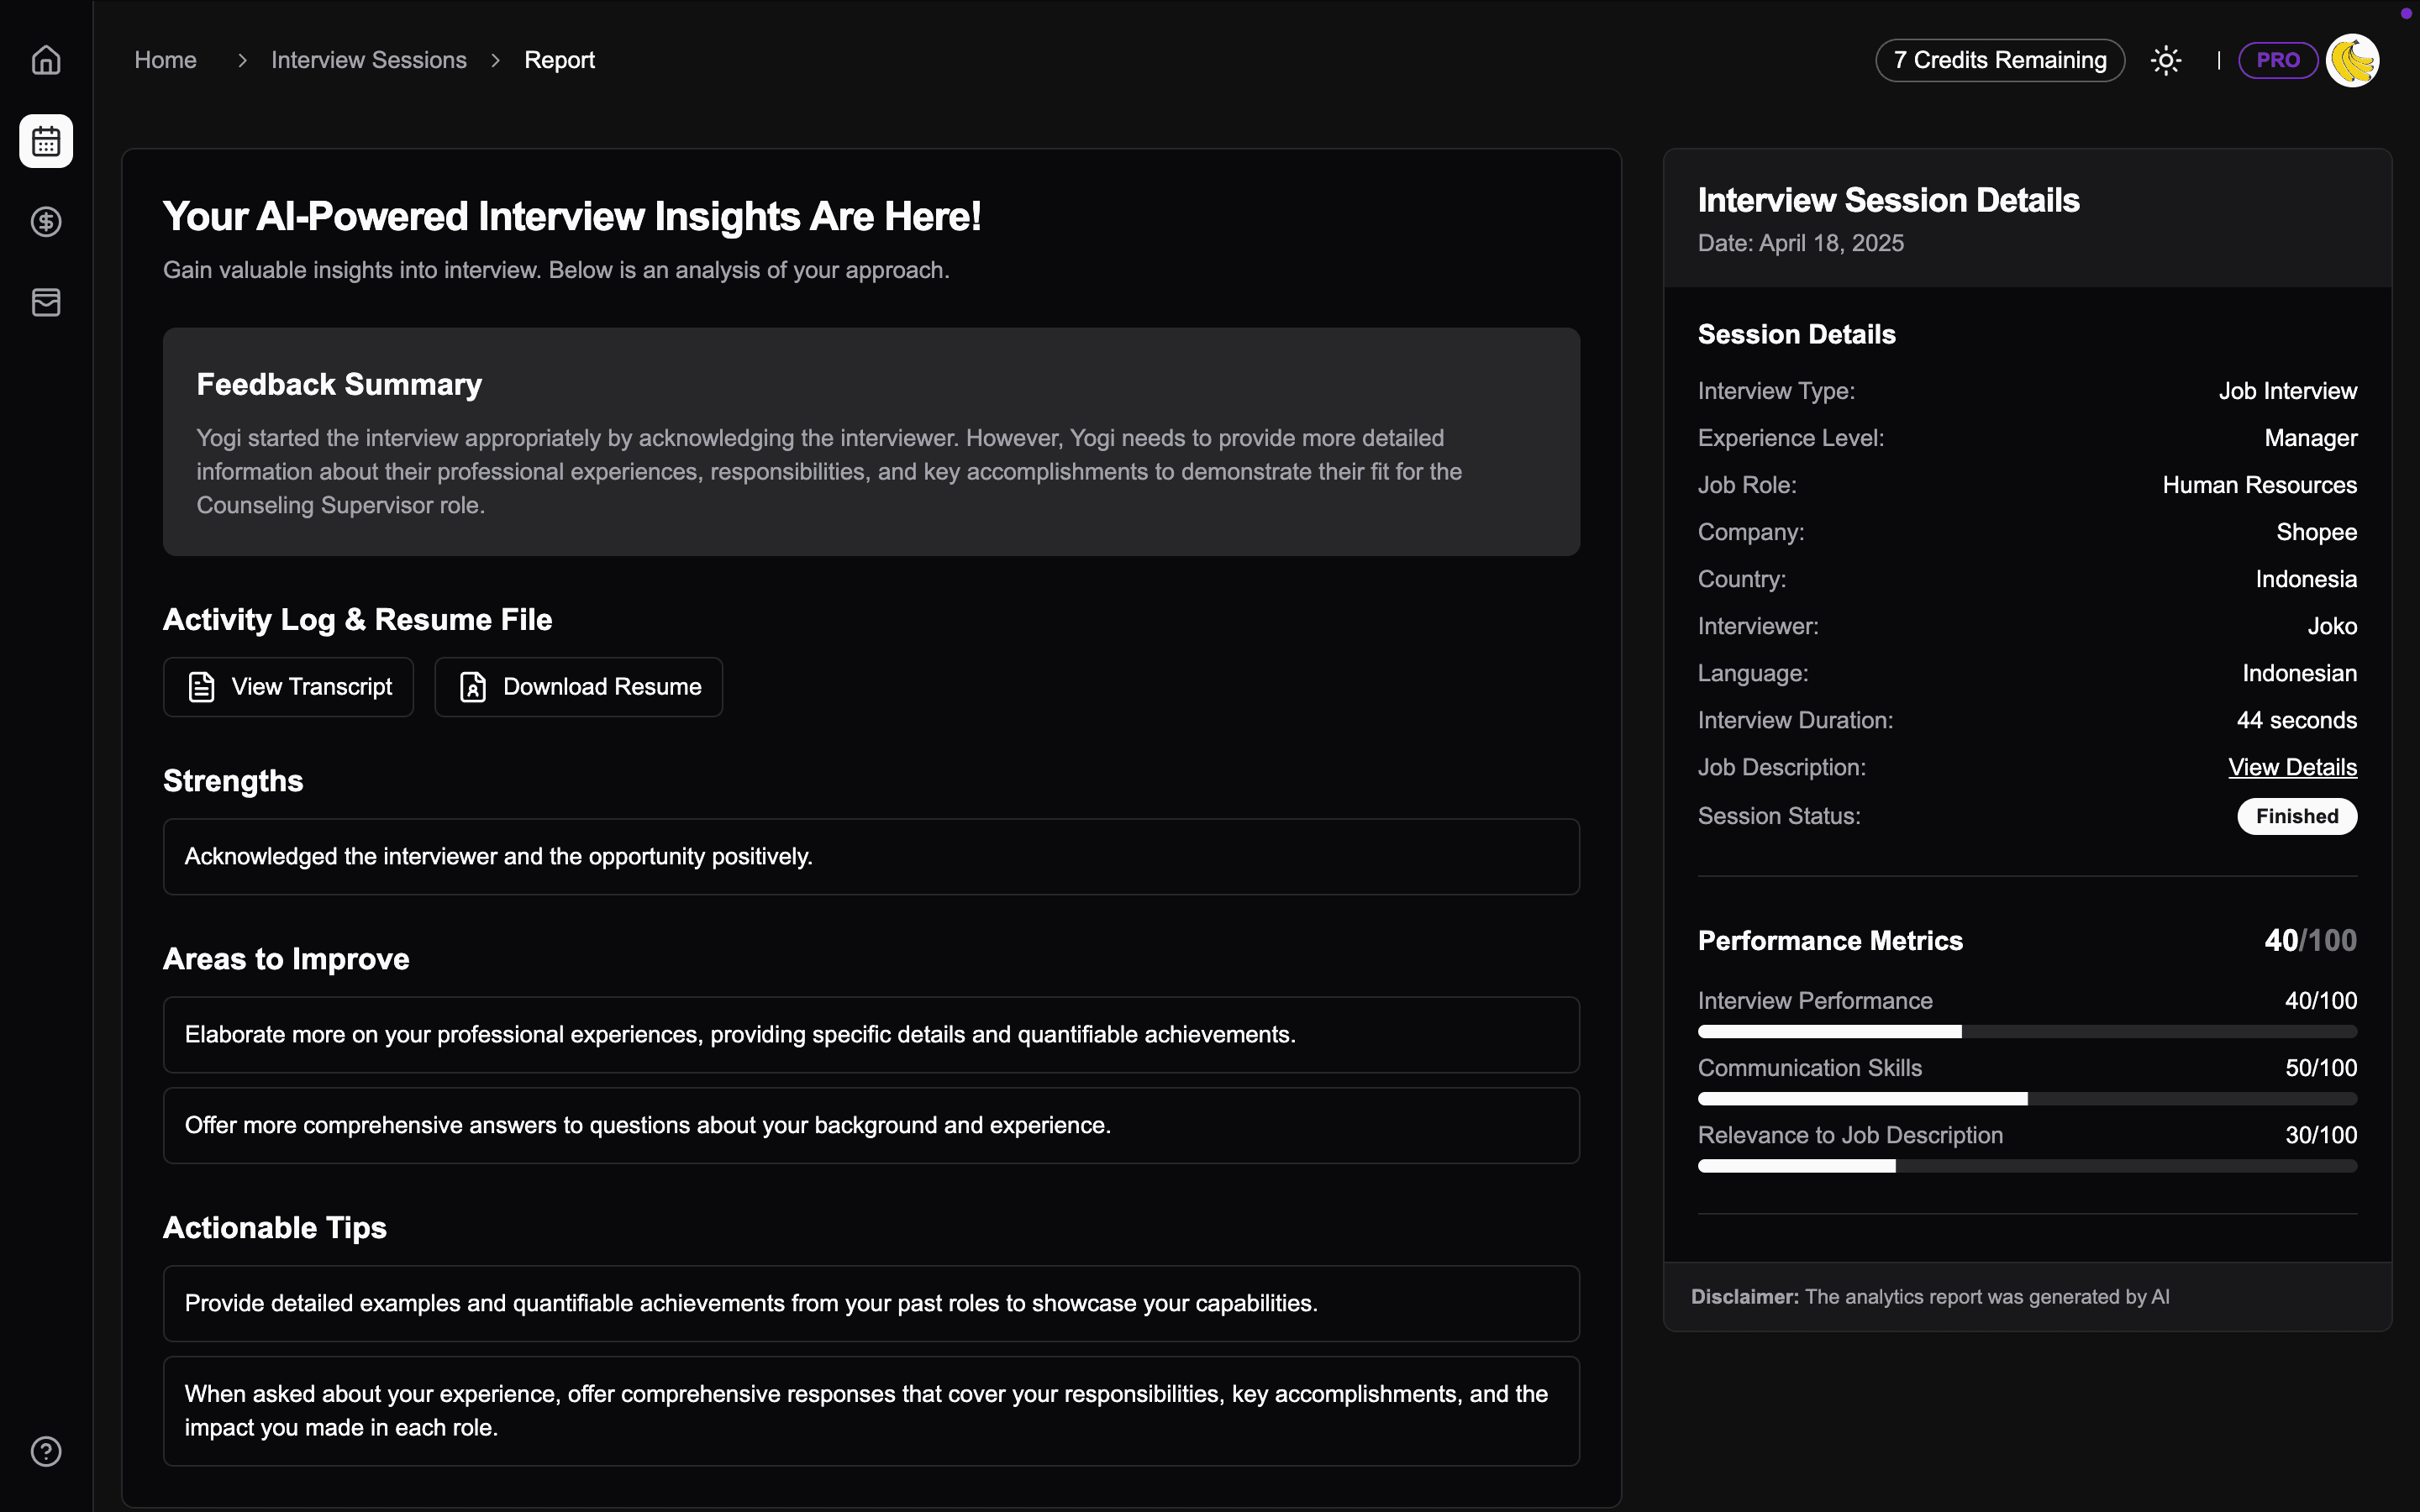The height and width of the screenshot is (1512, 2420).
Task: Open the inbox icon in the sidebar
Action: point(45,302)
